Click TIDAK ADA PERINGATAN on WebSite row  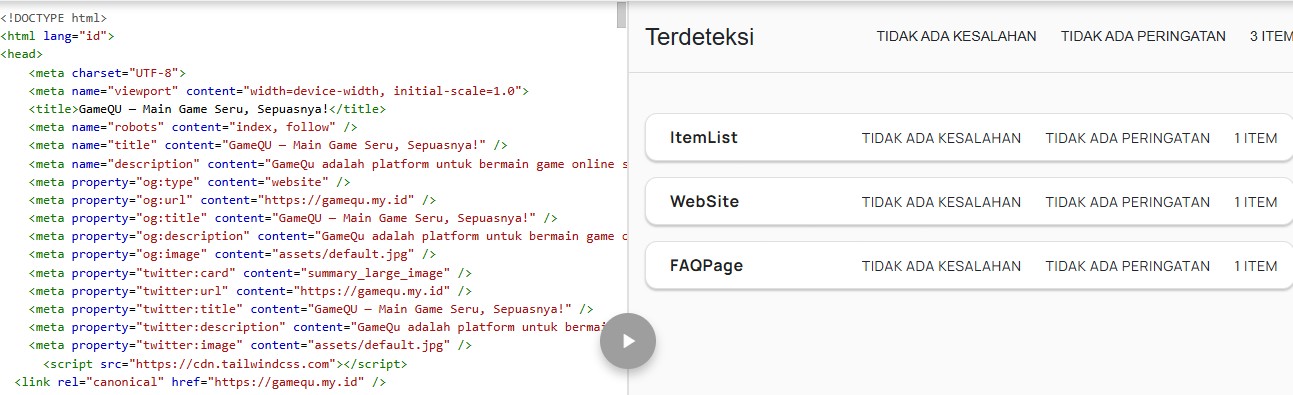1128,202
